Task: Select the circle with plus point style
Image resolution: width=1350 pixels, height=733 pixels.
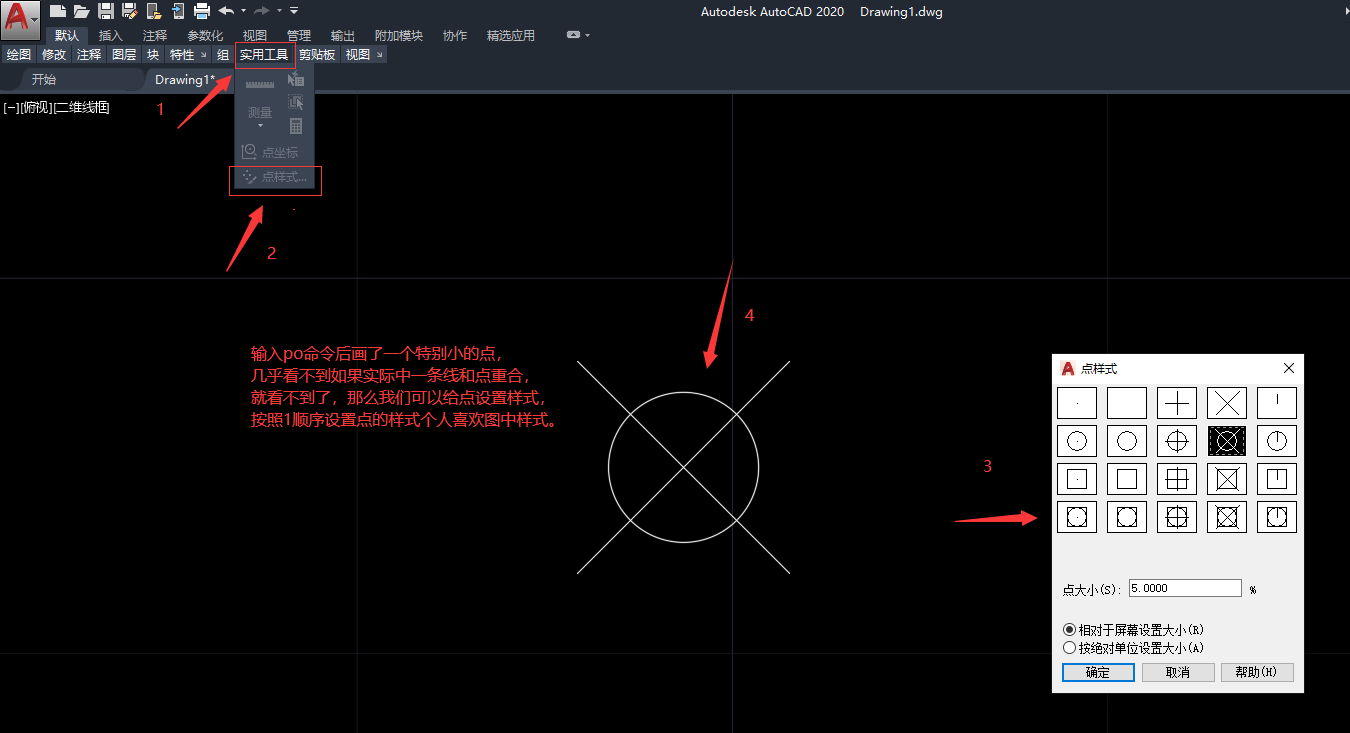Action: tap(1177, 441)
